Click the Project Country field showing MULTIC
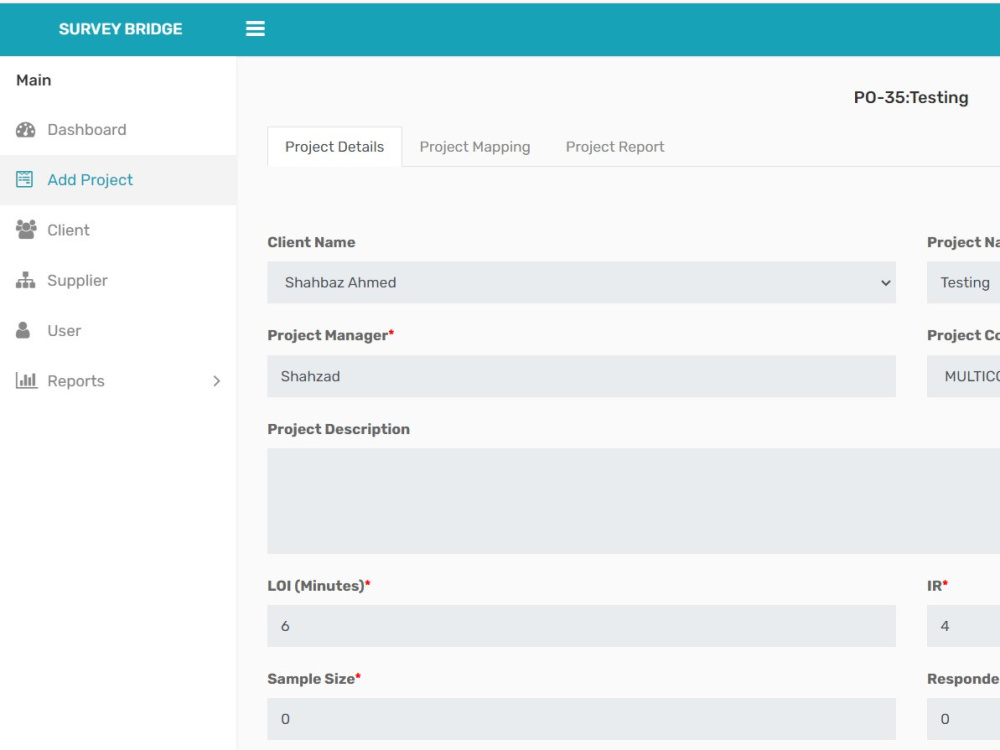The height and width of the screenshot is (750, 1000). tap(963, 376)
